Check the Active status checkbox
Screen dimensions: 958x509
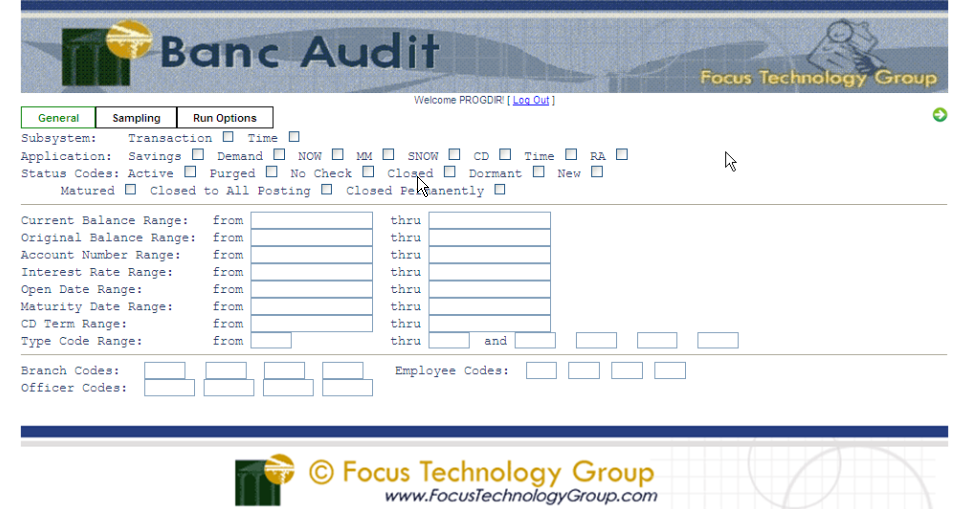(x=191, y=172)
